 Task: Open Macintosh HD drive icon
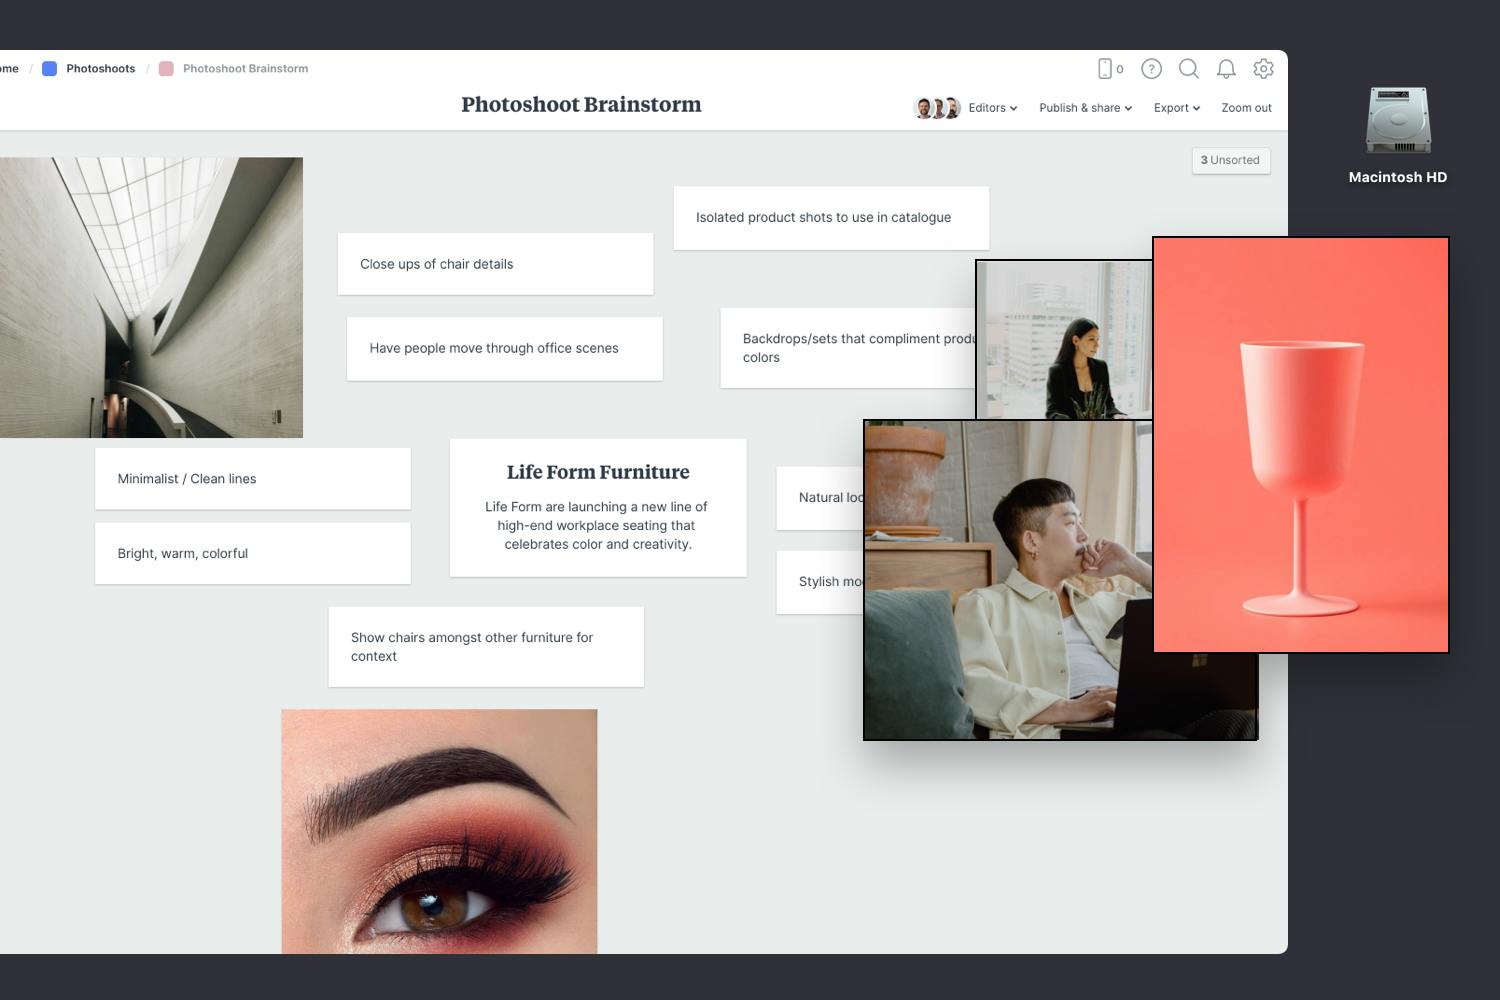[1398, 121]
